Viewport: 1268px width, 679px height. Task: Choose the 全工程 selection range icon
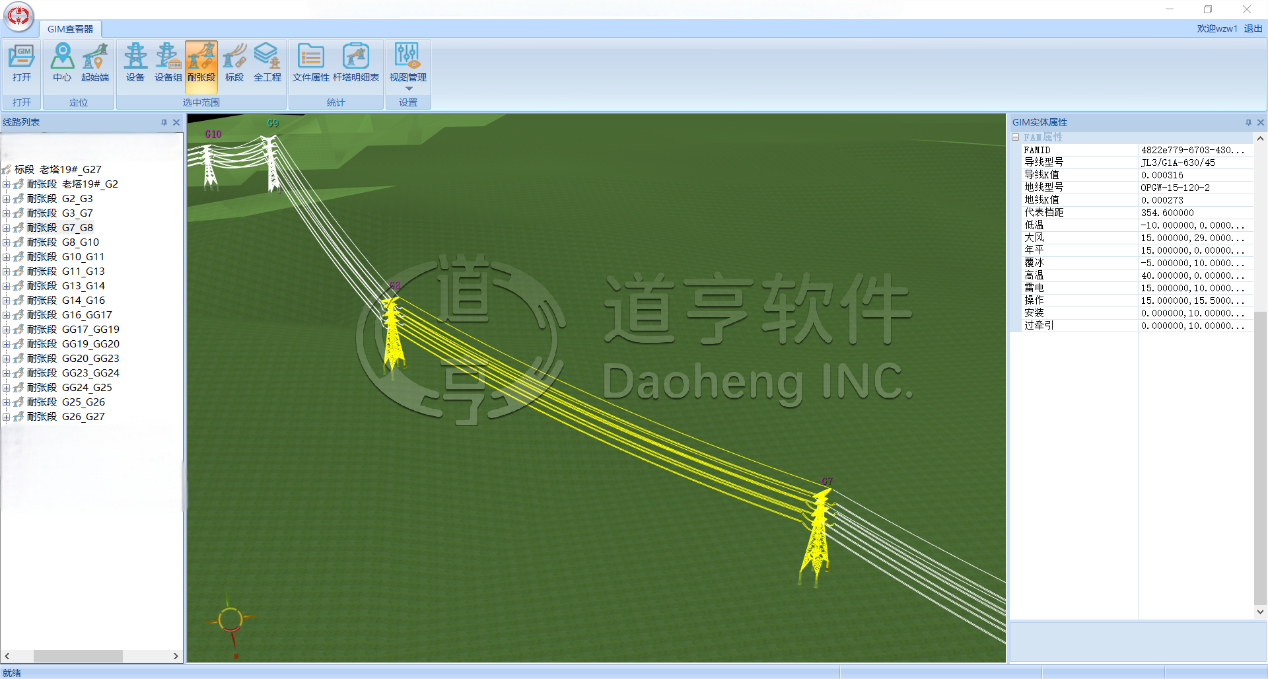[267, 63]
